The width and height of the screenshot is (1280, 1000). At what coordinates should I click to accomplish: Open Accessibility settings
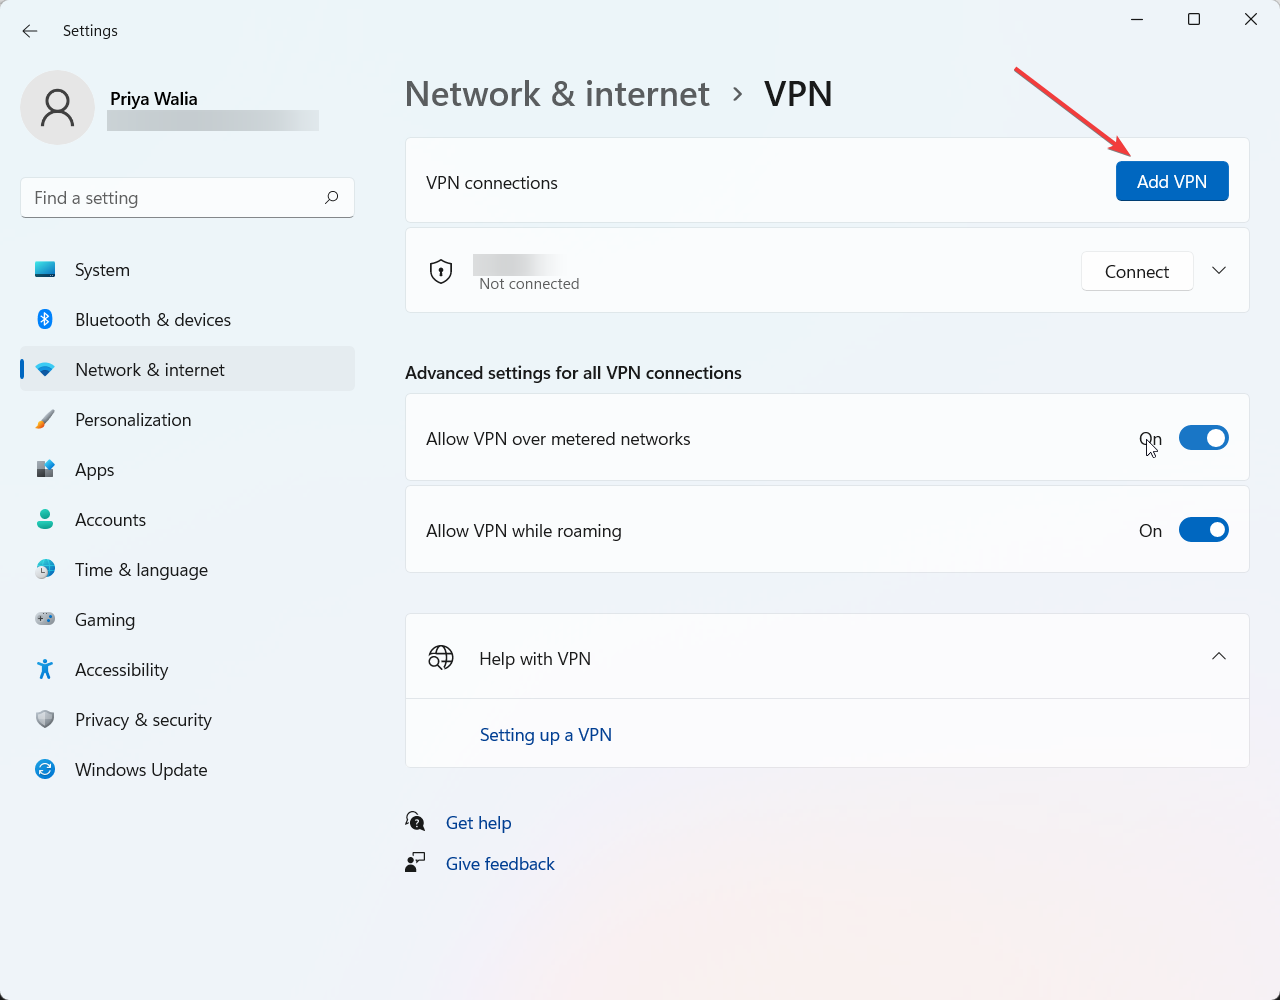187,669
